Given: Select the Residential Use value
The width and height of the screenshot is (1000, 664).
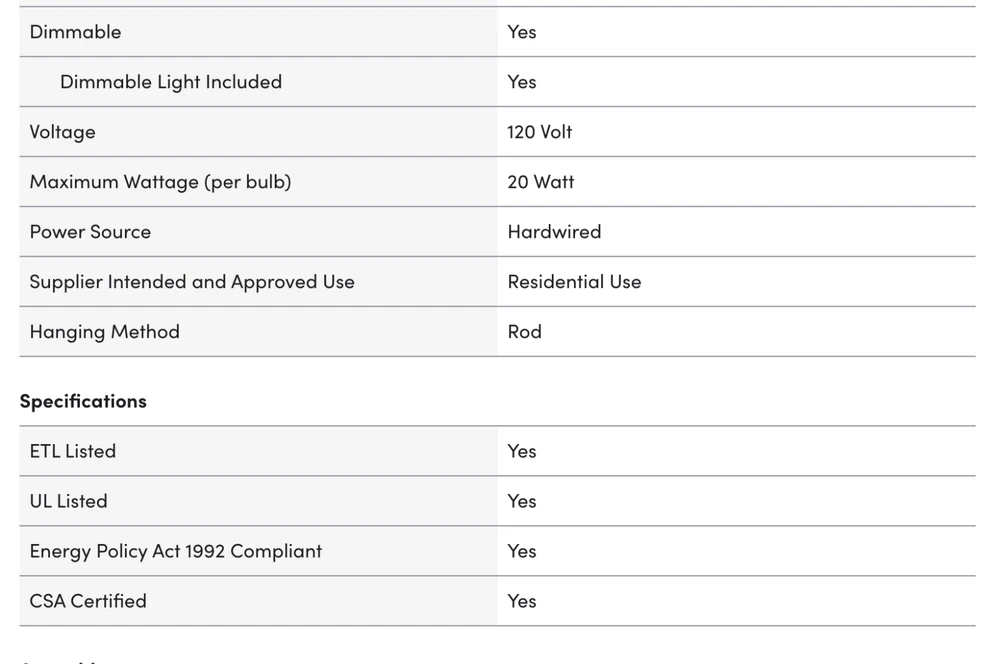Looking at the screenshot, I should pyautogui.click(x=574, y=282).
